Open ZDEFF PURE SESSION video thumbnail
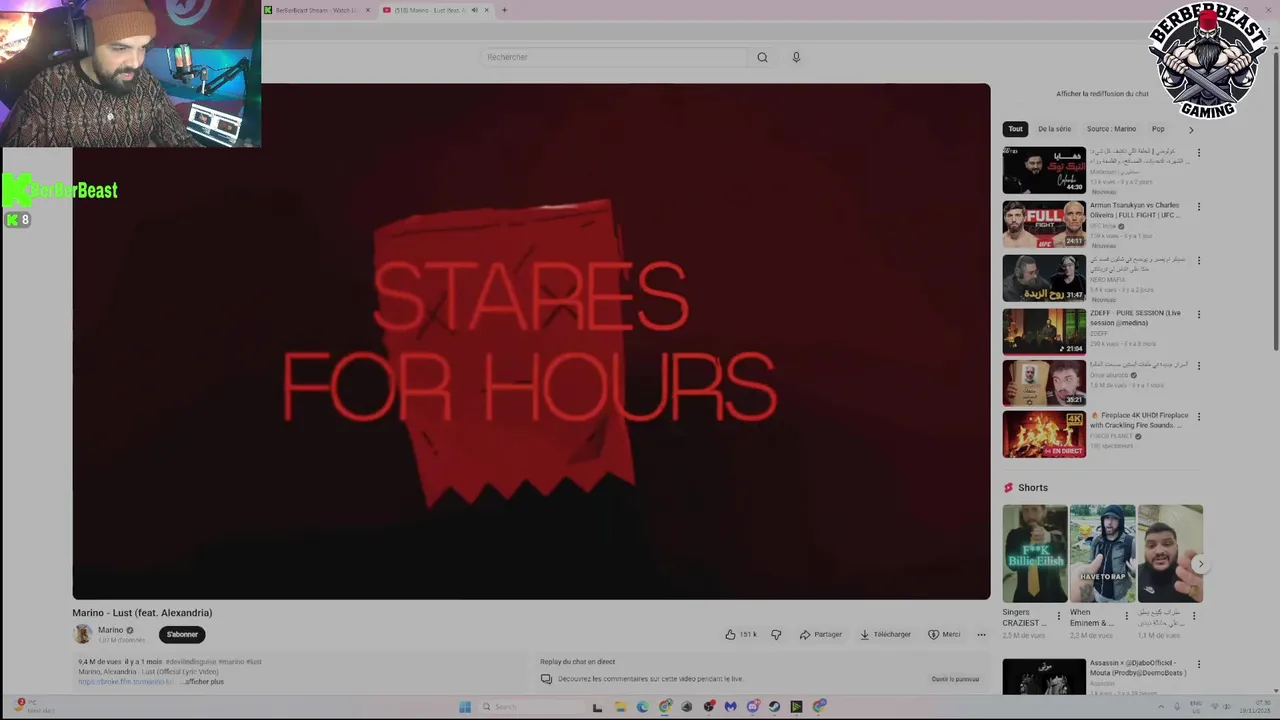This screenshot has height=720, width=1280. point(1044,331)
